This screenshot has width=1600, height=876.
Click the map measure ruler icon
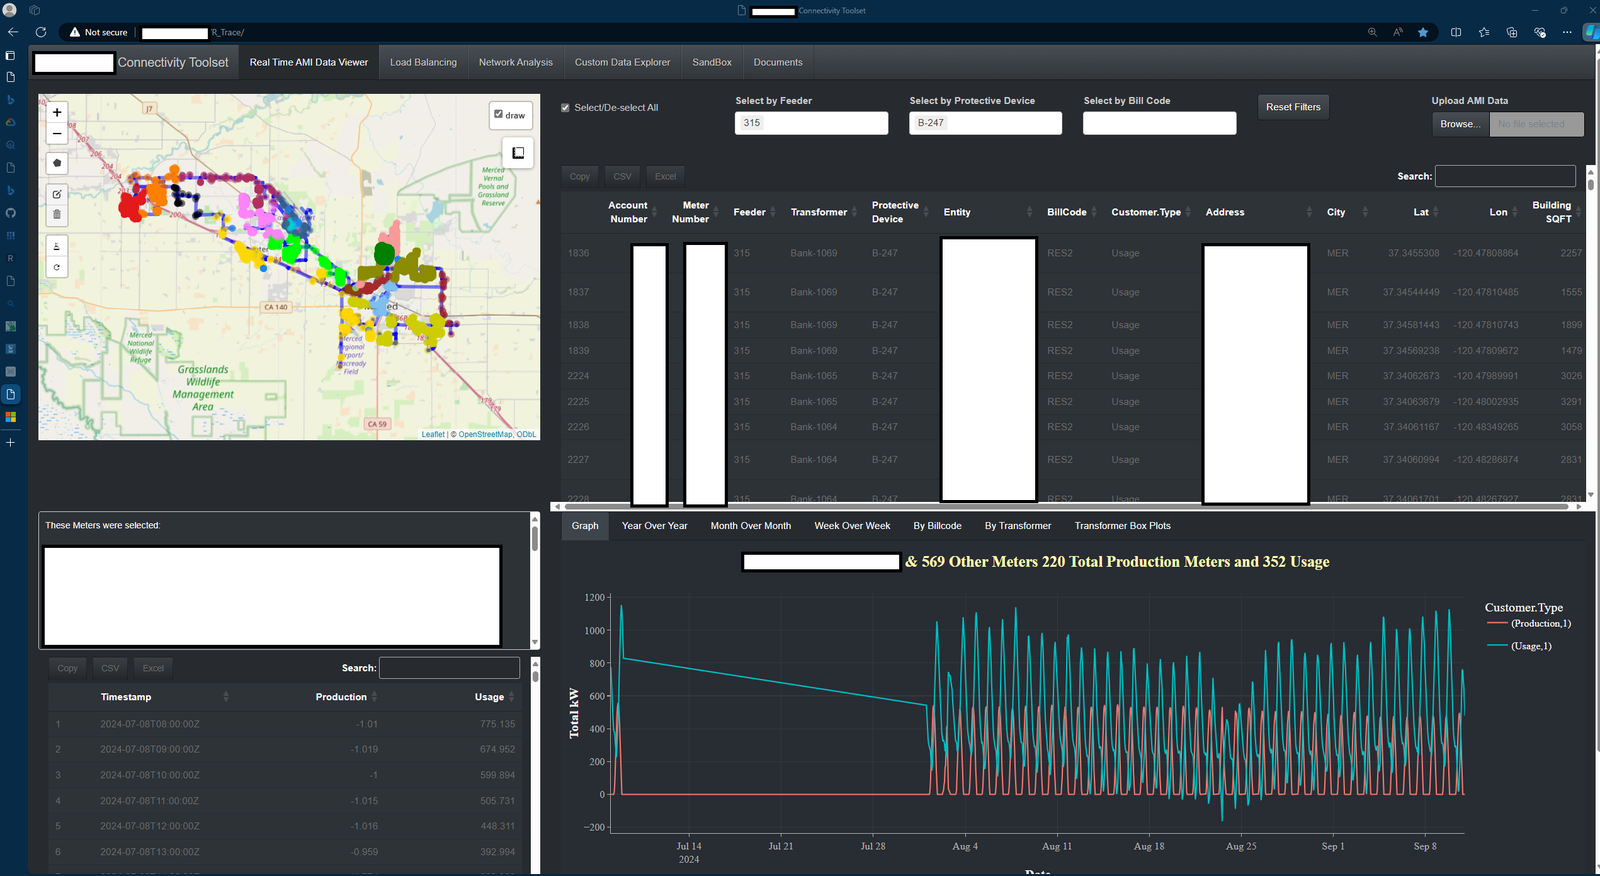(57, 246)
